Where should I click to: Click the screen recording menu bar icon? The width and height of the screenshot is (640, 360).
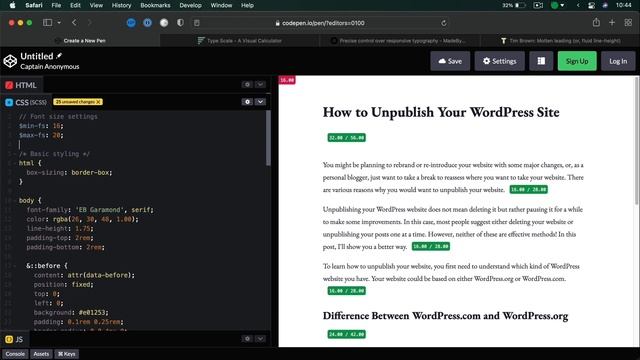pyautogui.click(x=538, y=5)
